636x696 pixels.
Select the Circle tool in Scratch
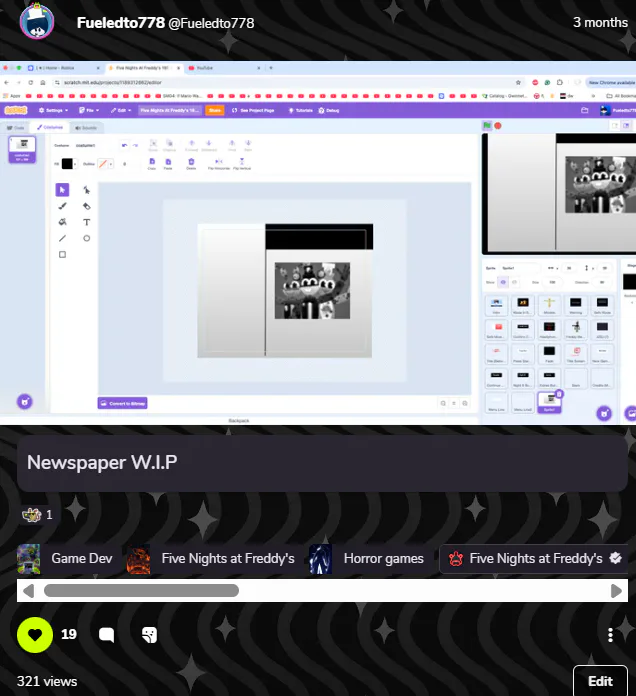click(87, 238)
